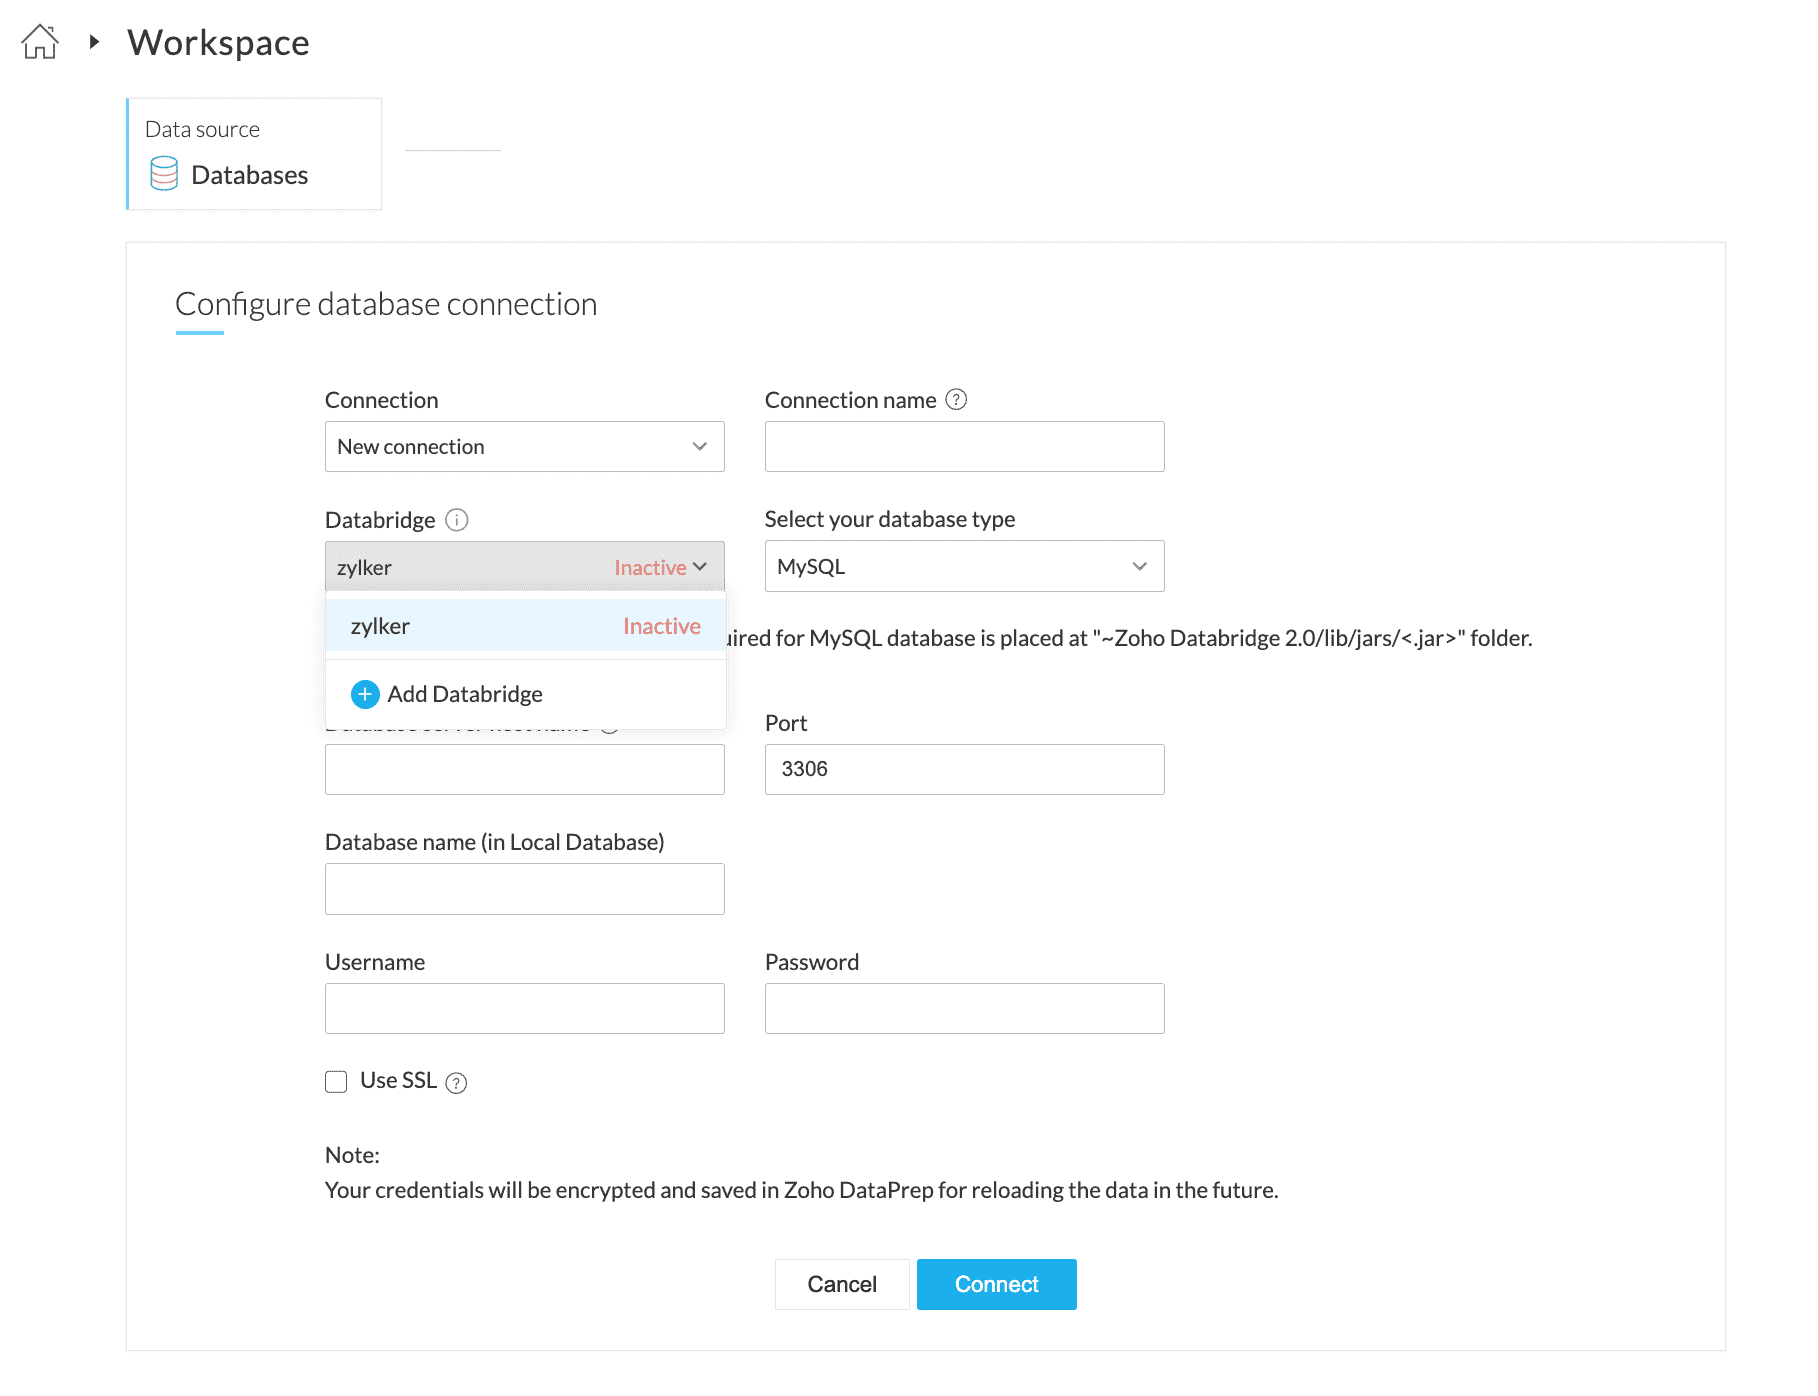The width and height of the screenshot is (1818, 1396).
Task: Click the Databridge info icon
Action: (x=457, y=520)
